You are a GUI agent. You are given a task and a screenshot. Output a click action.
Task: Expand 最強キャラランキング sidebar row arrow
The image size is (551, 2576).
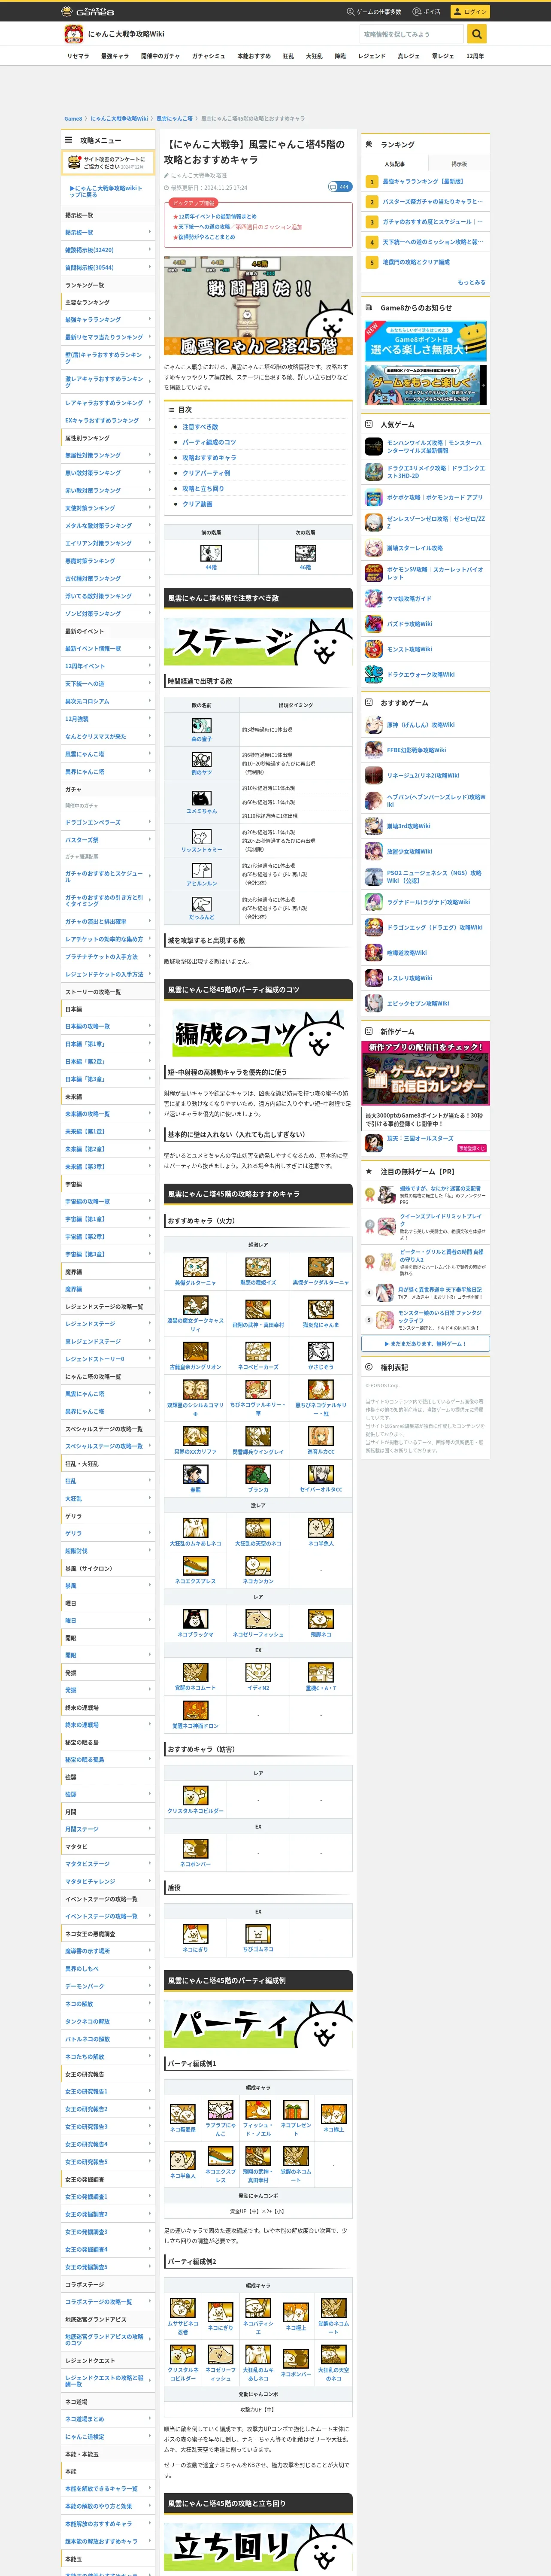coord(150,319)
